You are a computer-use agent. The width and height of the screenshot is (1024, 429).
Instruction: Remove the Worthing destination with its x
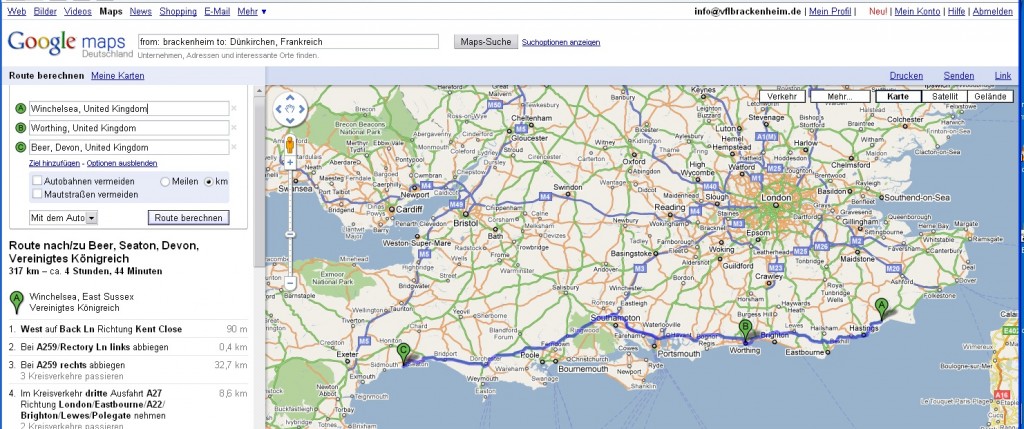tap(234, 128)
